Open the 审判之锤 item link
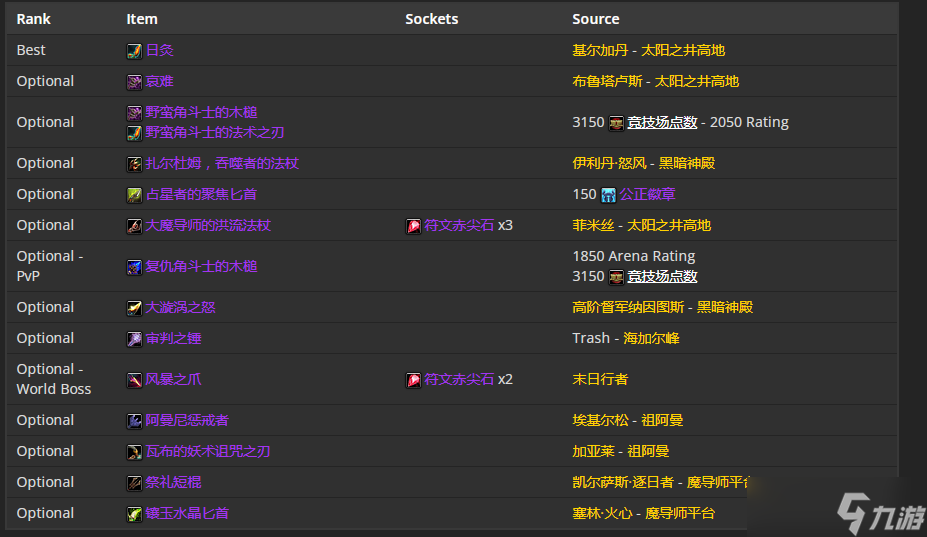The width and height of the screenshot is (927, 537). point(173,338)
